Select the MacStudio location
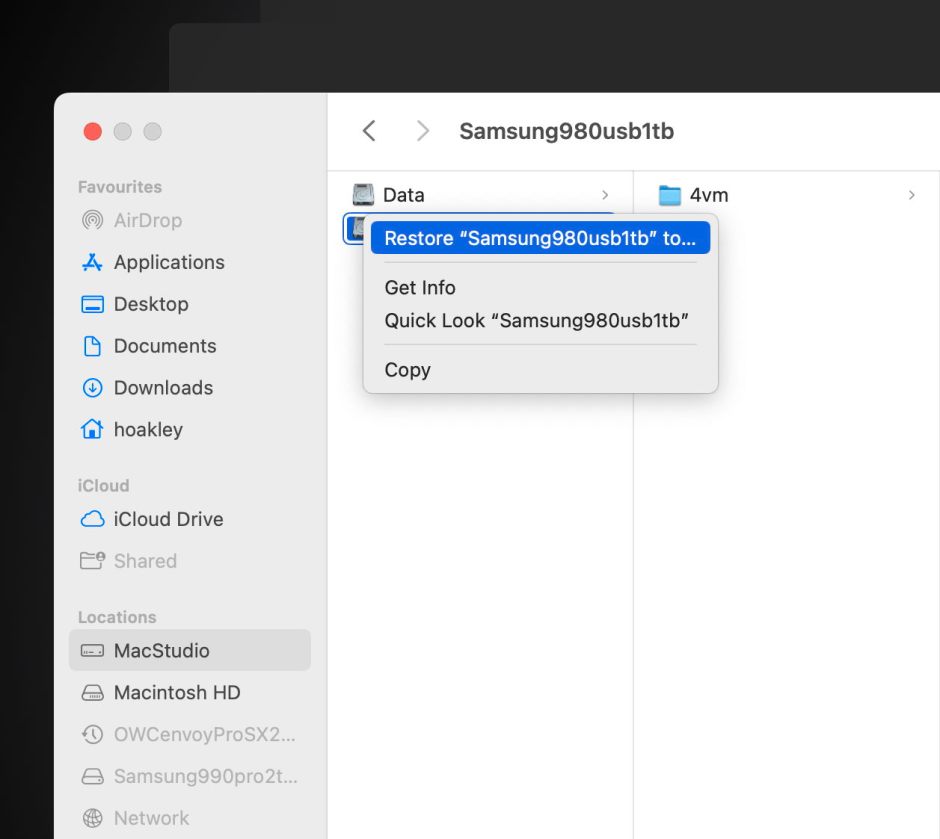Viewport: 940px width, 839px height. [161, 650]
